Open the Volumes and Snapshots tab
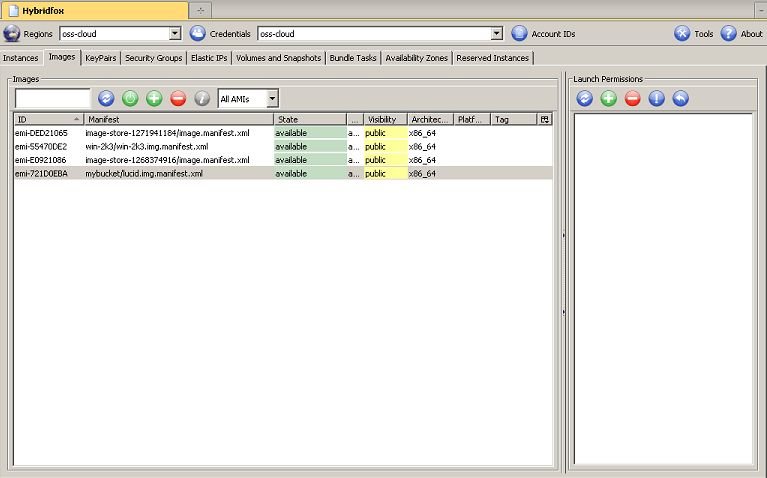This screenshot has height=478, width=767. point(278,58)
